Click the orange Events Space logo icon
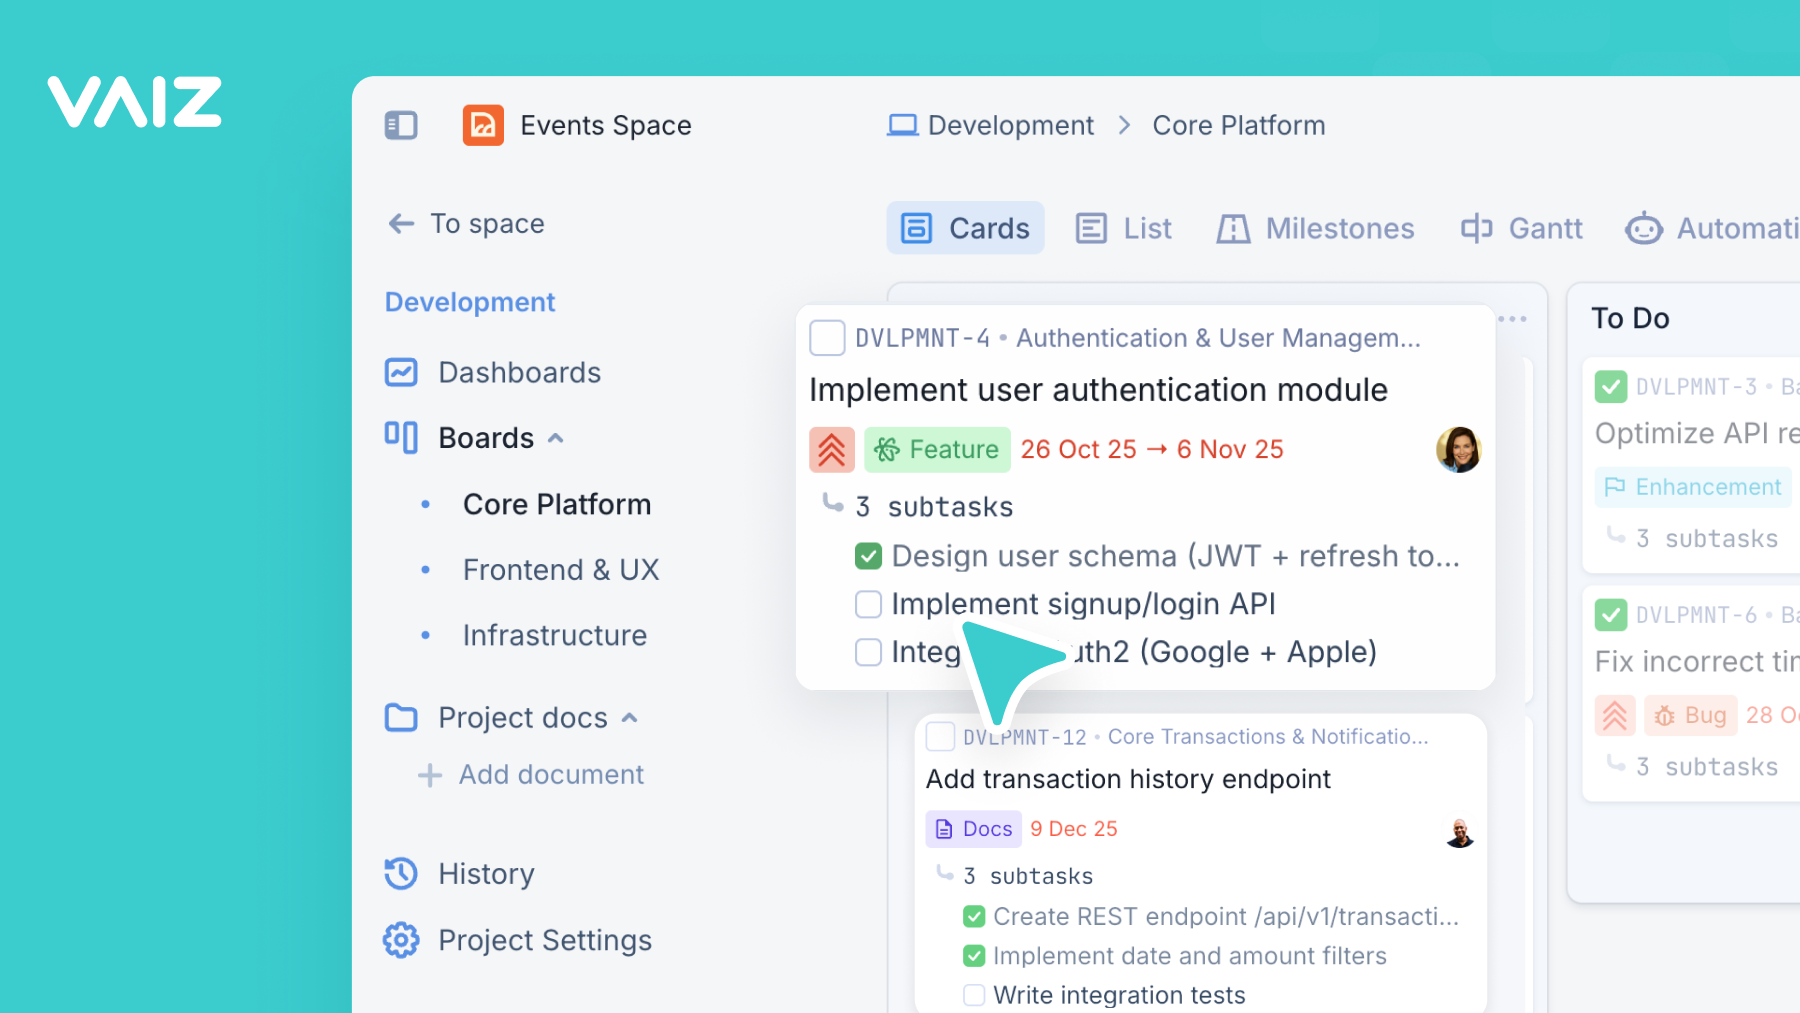Screen dimensions: 1800x1013 point(483,125)
